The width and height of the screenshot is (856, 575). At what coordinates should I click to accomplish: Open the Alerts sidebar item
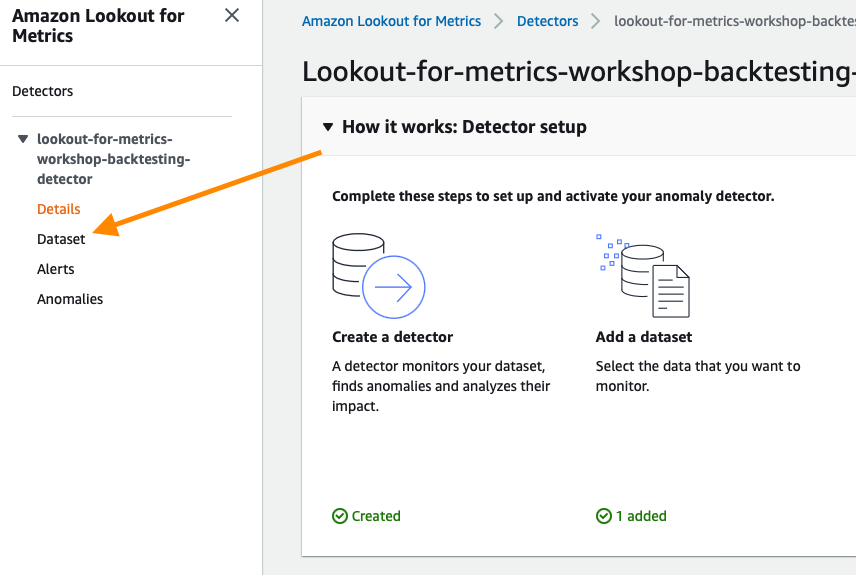tap(56, 269)
